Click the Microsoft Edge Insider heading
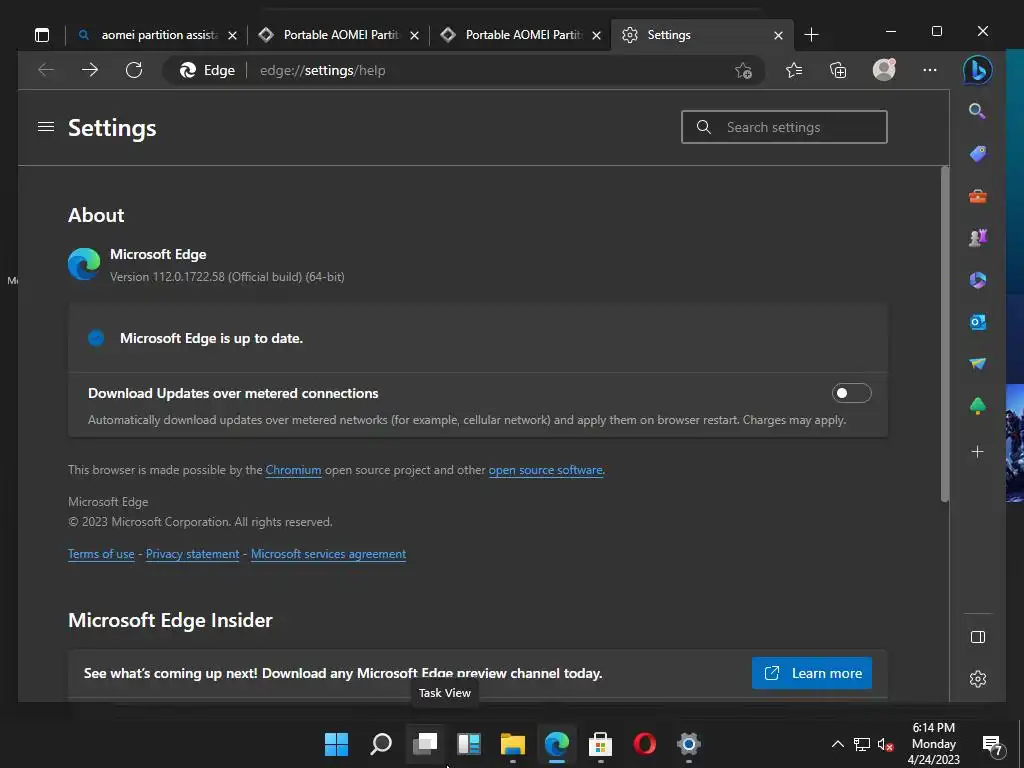The width and height of the screenshot is (1024, 768). (170, 620)
